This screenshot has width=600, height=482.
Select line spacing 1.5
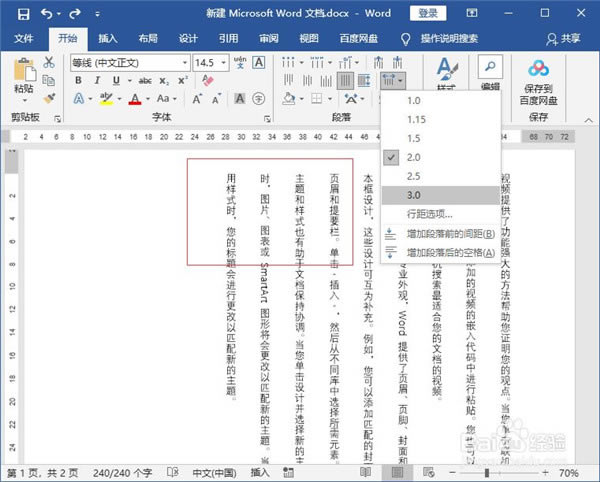pyautogui.click(x=441, y=138)
